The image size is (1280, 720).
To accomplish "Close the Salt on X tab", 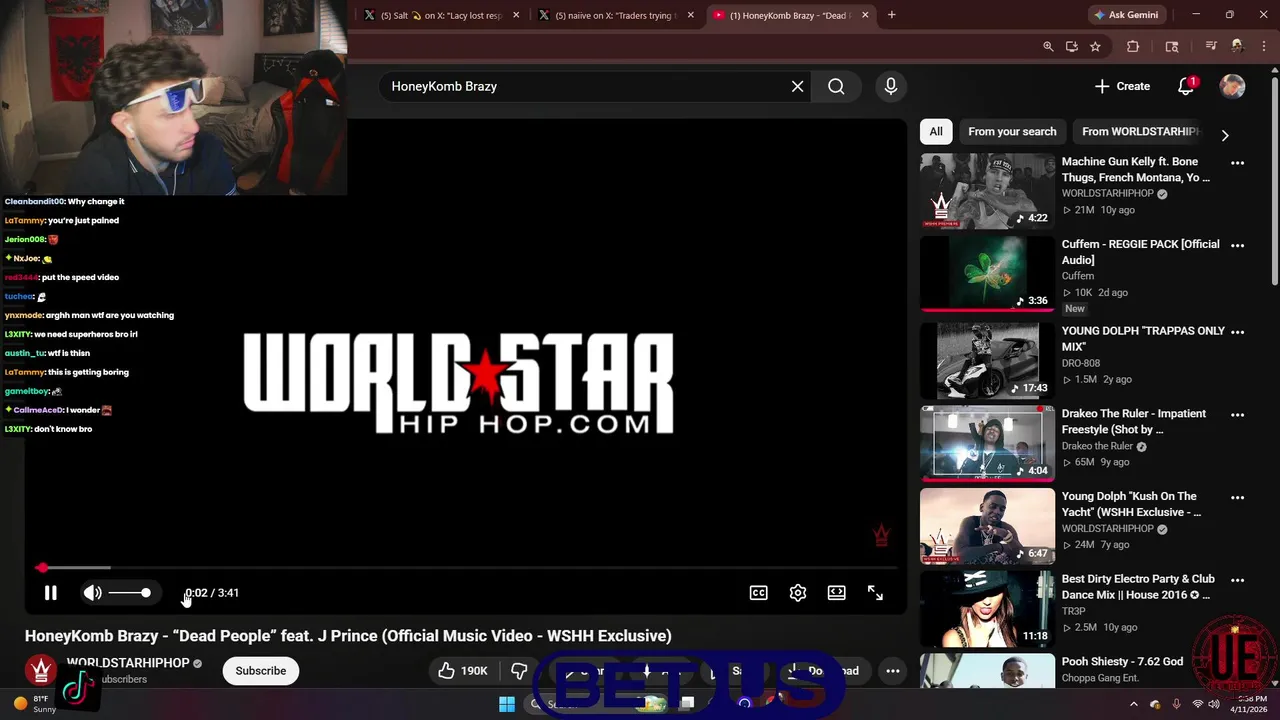I will (x=516, y=15).
